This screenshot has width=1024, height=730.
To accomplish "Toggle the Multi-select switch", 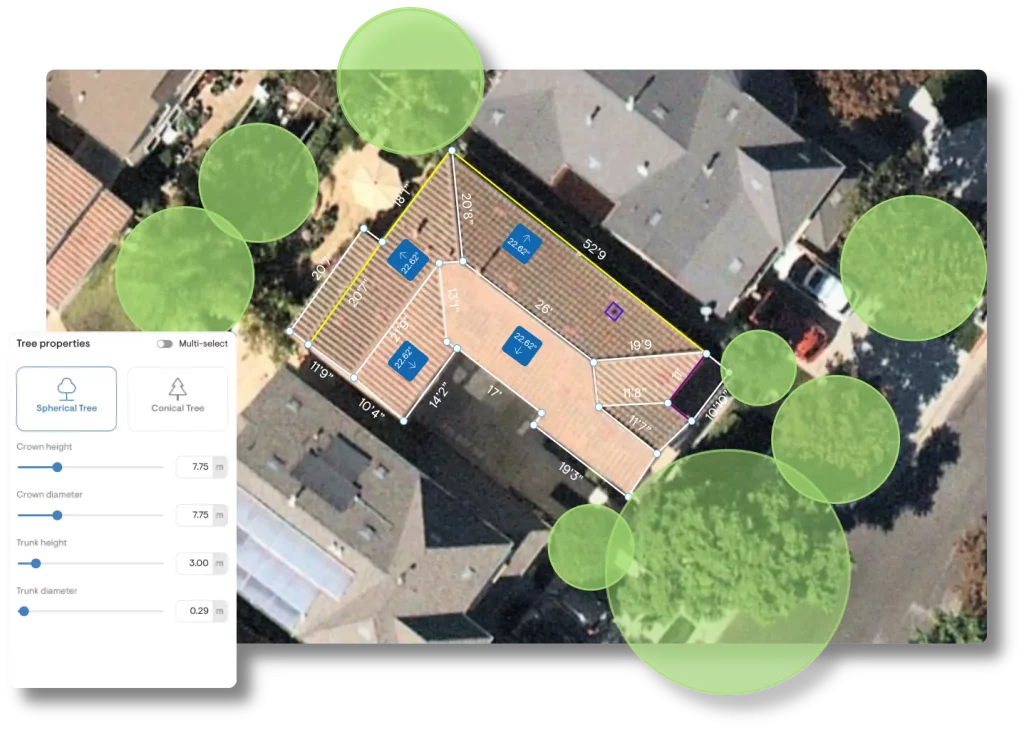I will 164,344.
